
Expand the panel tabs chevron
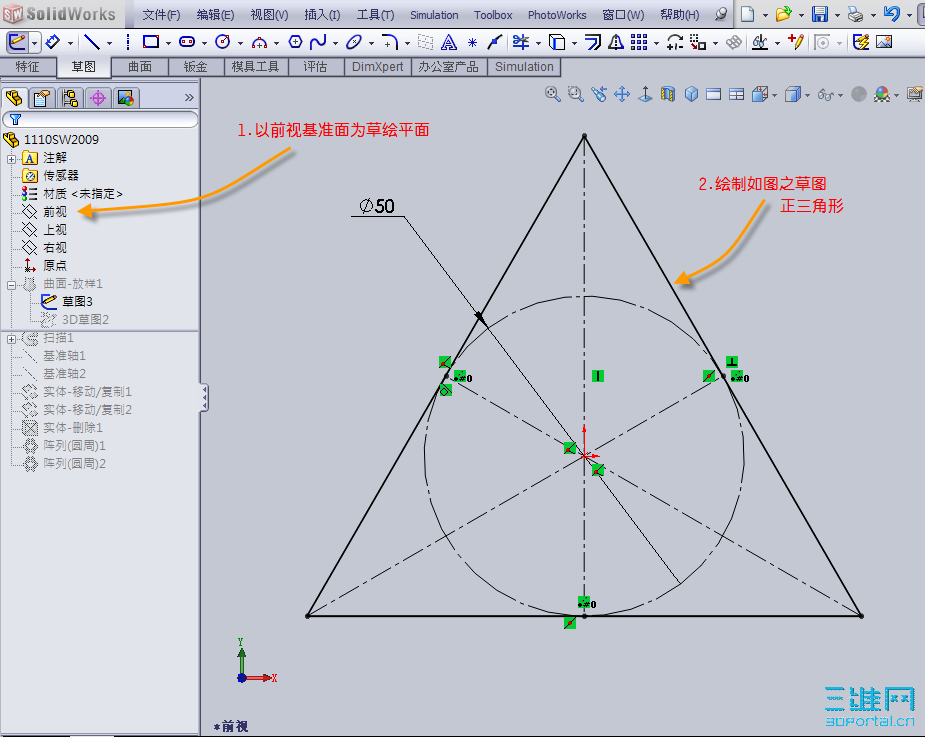point(189,97)
